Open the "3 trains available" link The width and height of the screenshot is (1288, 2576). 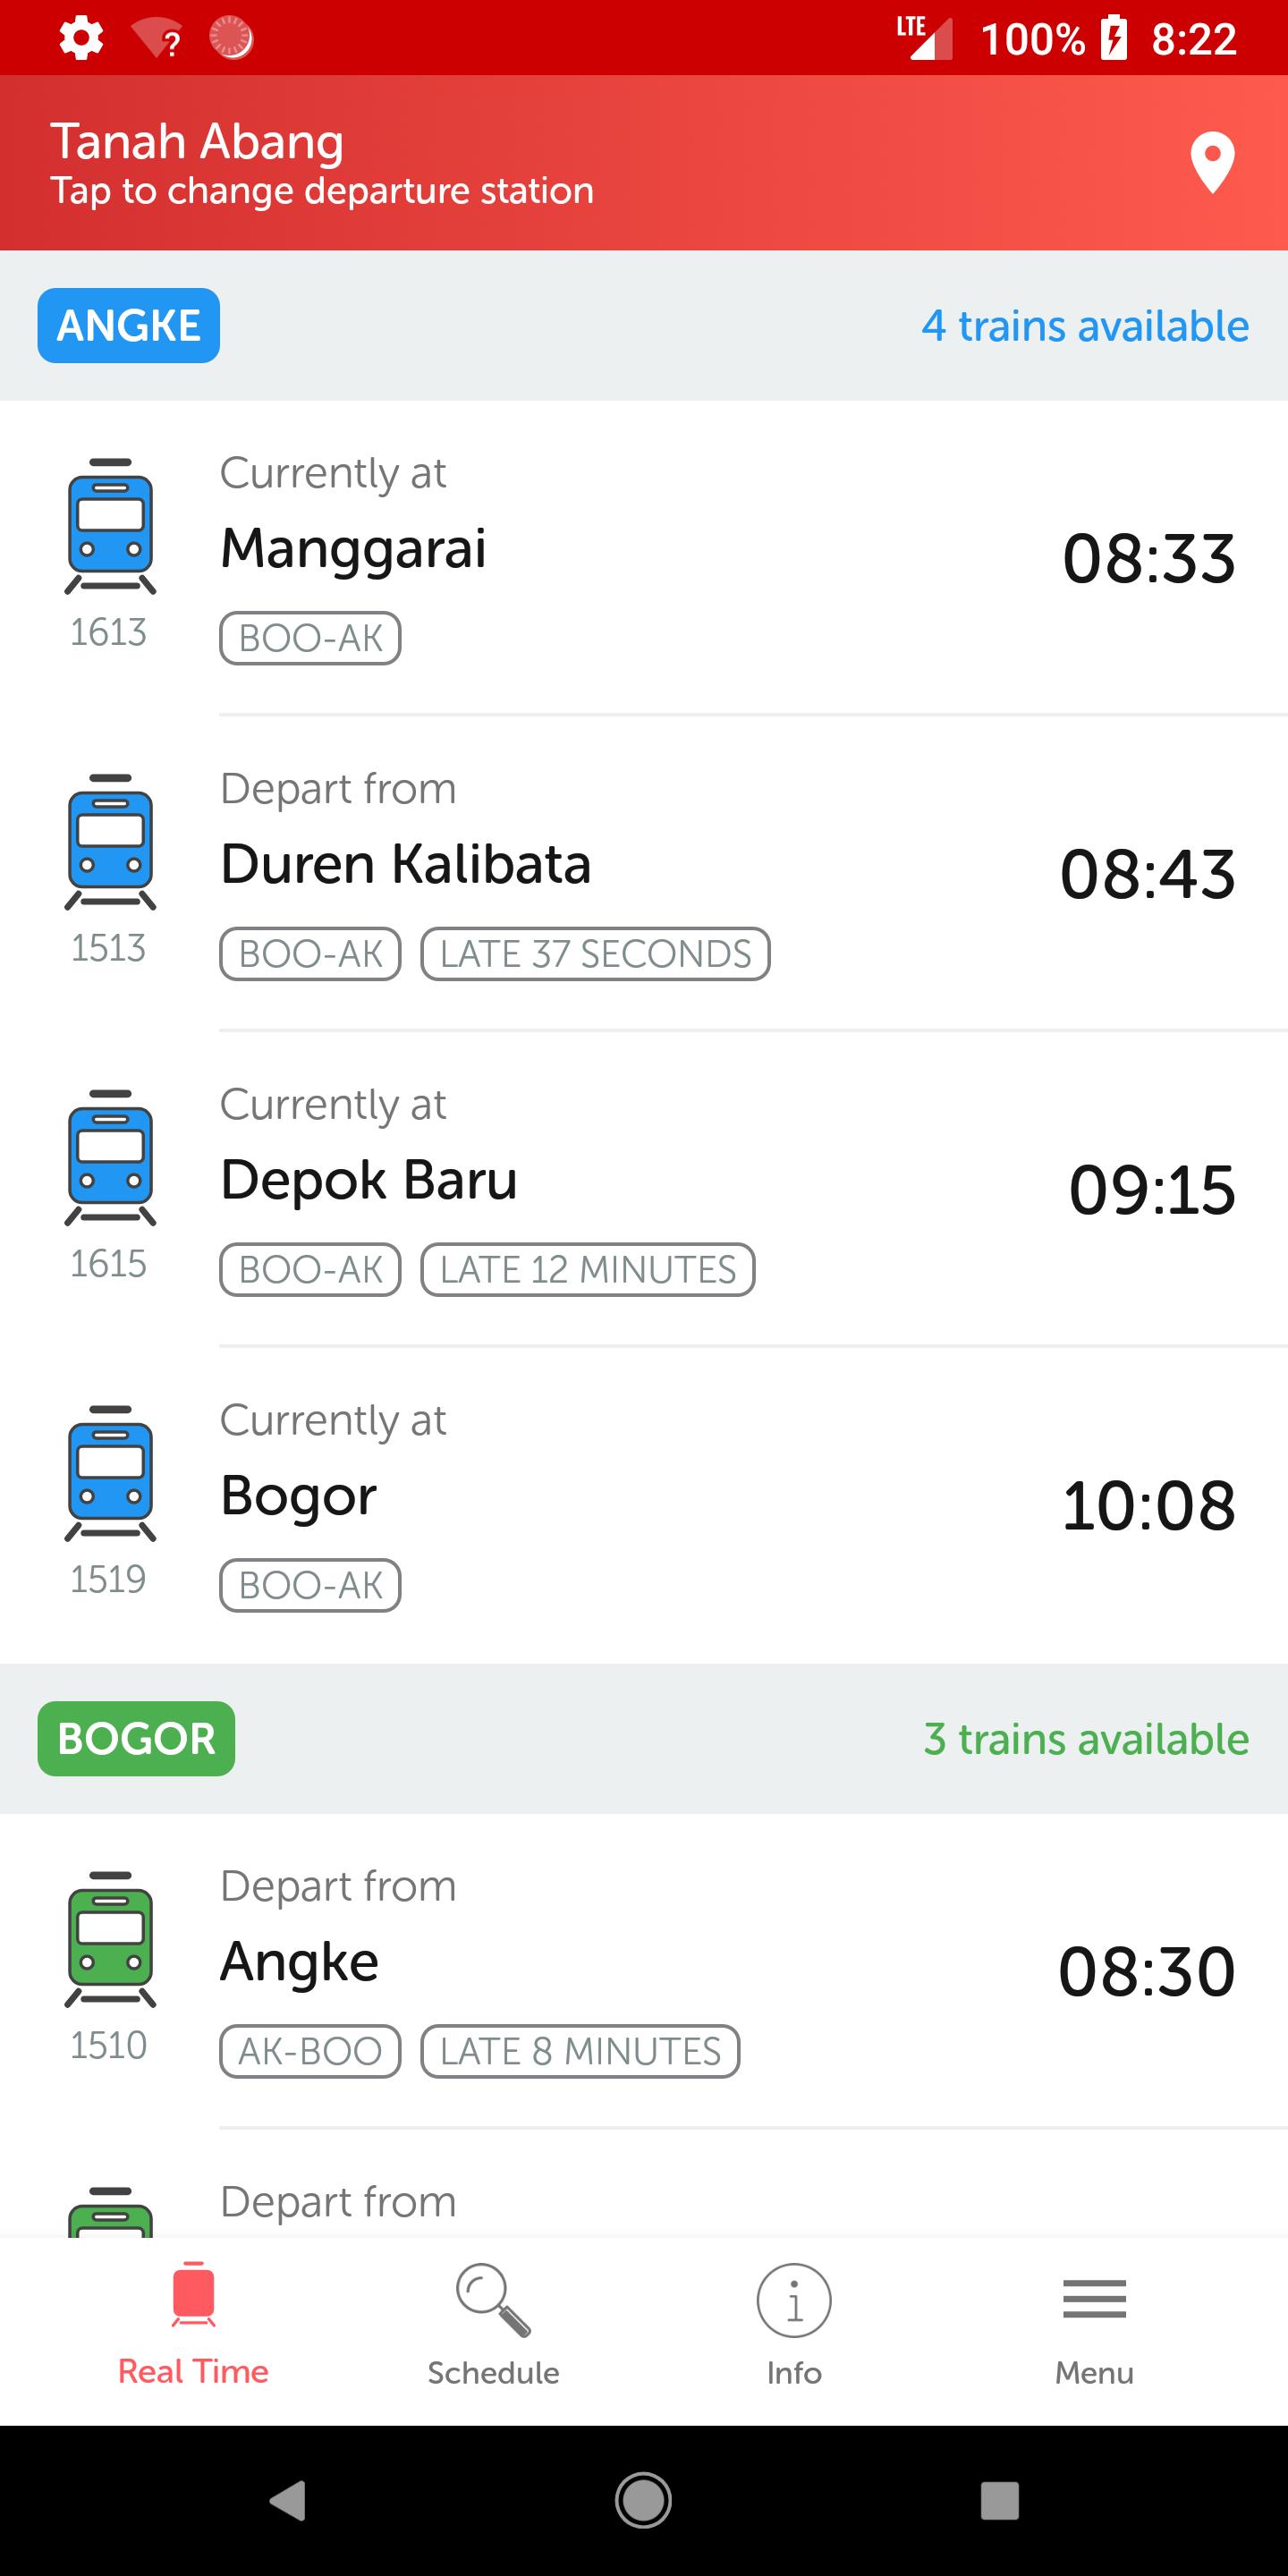[x=1086, y=1739]
